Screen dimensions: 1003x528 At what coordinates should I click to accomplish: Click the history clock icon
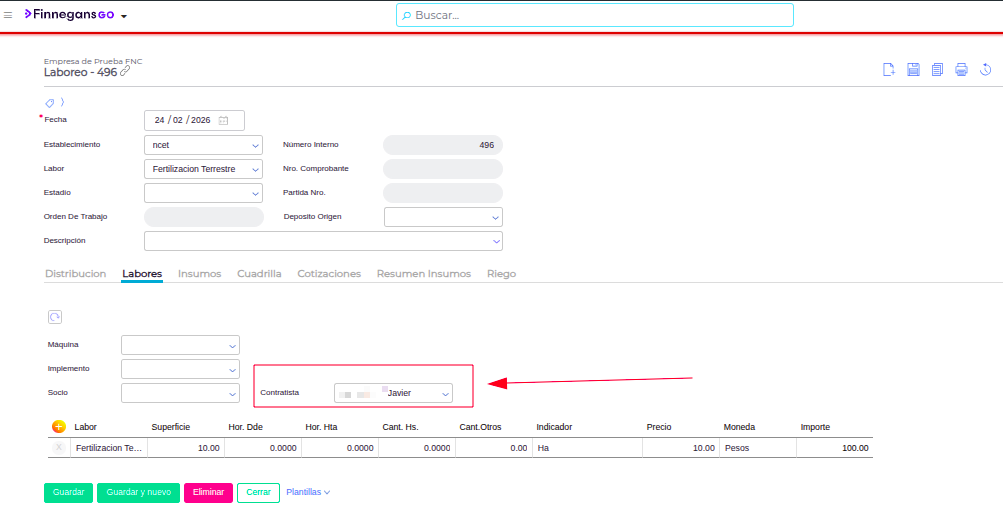[x=985, y=69]
